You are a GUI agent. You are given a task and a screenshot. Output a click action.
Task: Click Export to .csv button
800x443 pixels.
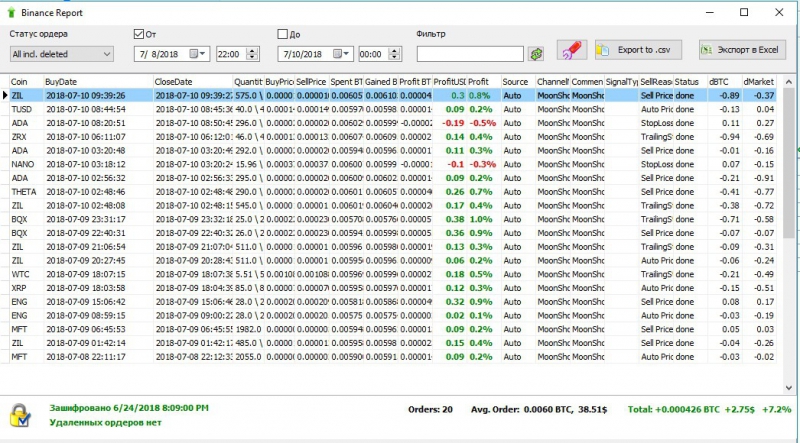click(x=638, y=50)
